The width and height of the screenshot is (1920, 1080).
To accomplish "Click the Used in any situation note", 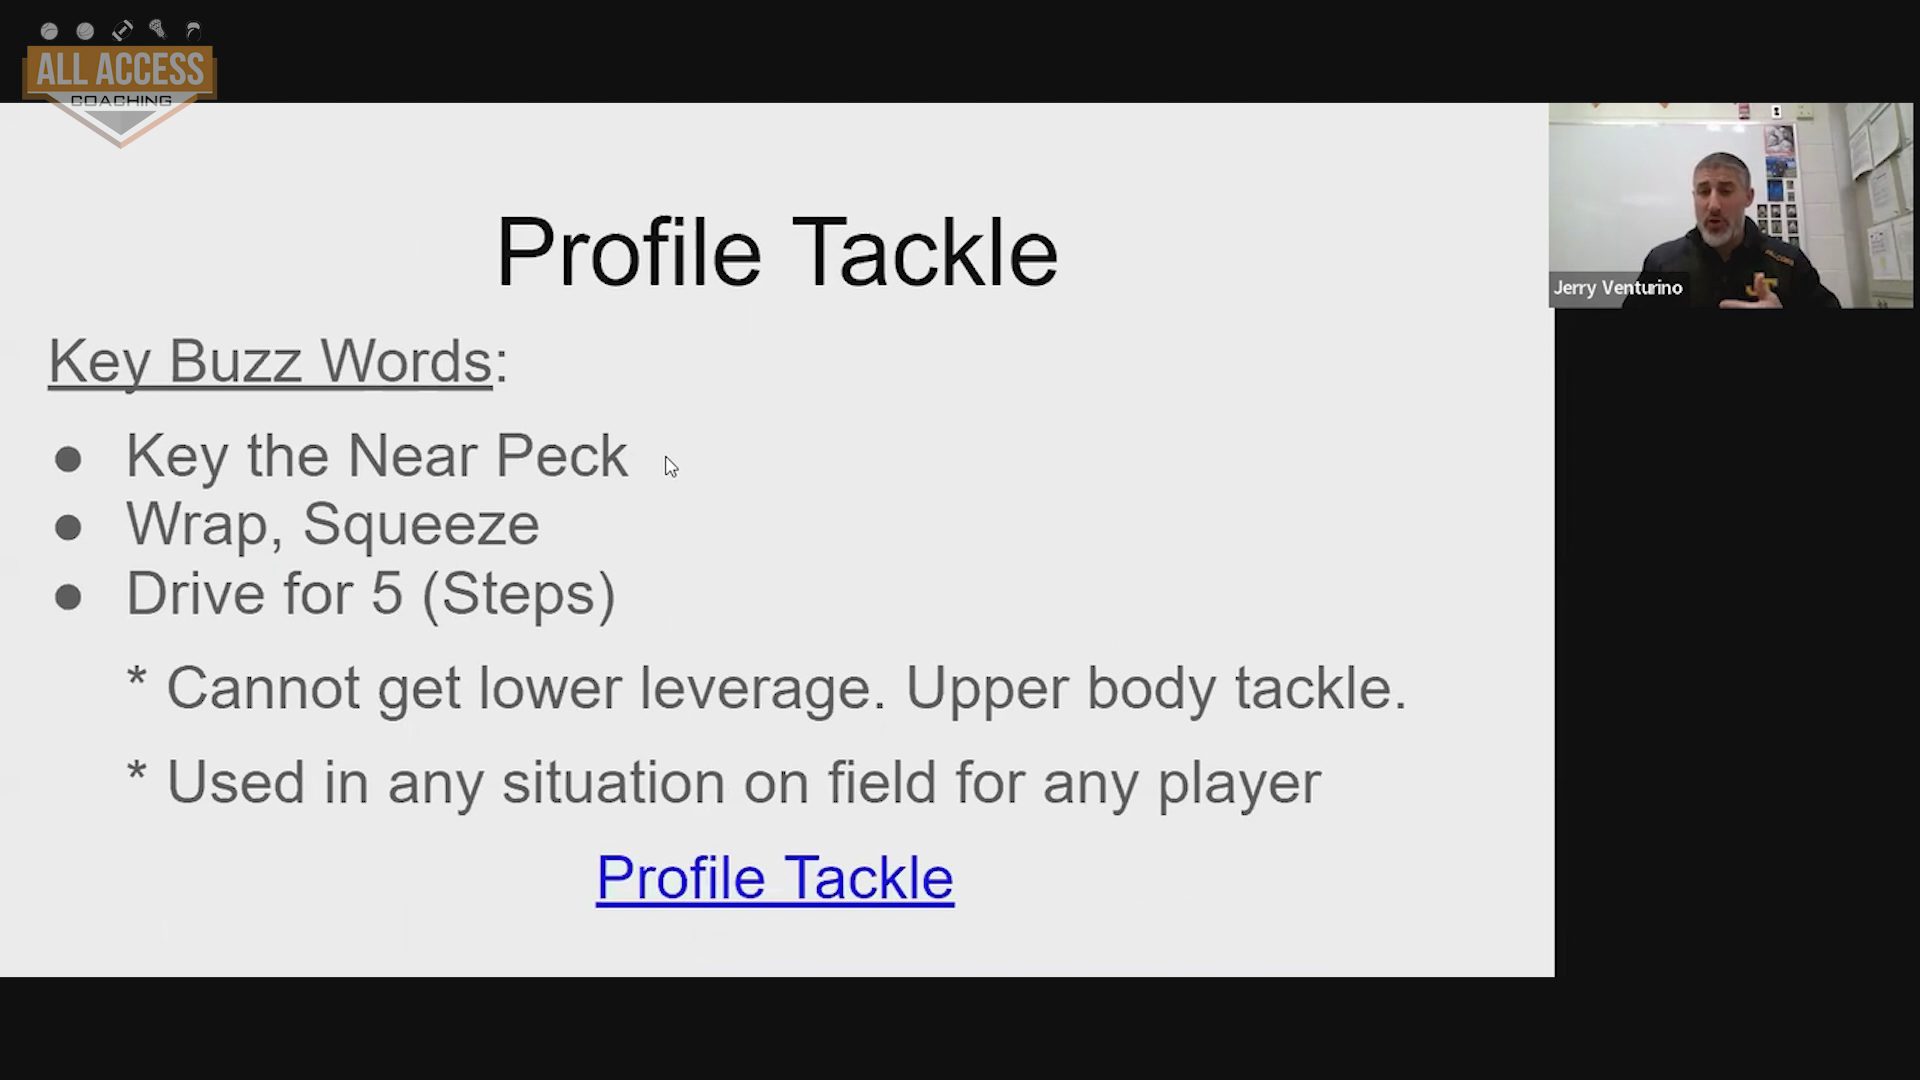I will tap(724, 782).
